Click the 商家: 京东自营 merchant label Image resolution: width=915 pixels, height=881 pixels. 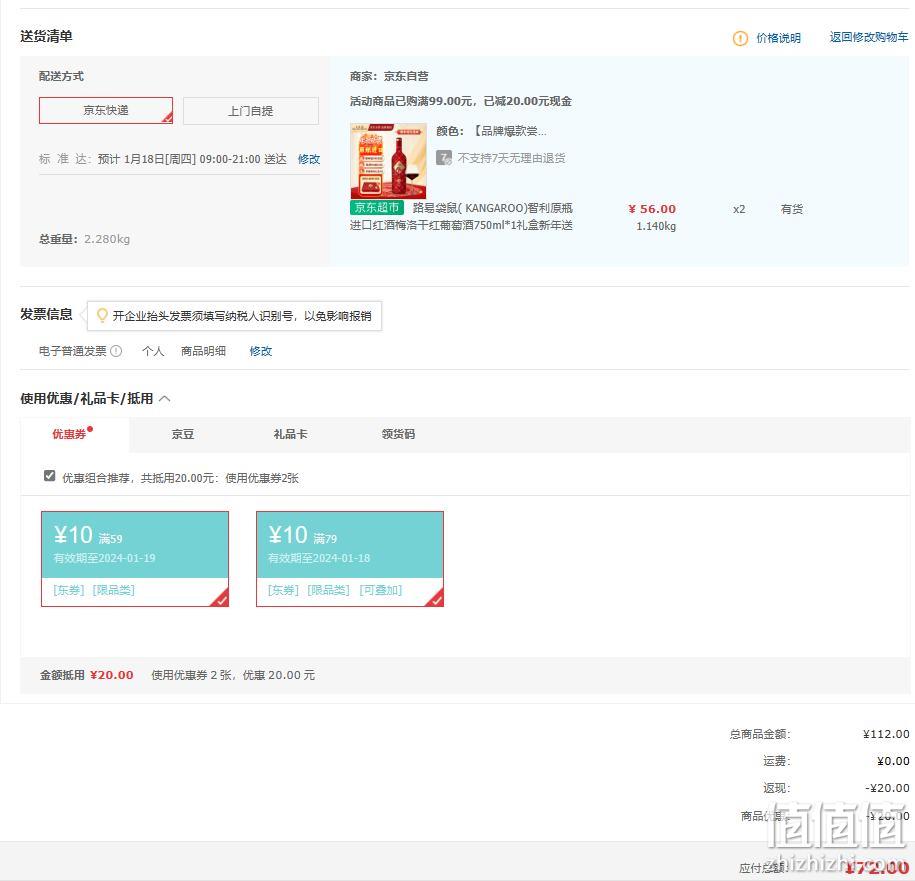click(389, 76)
